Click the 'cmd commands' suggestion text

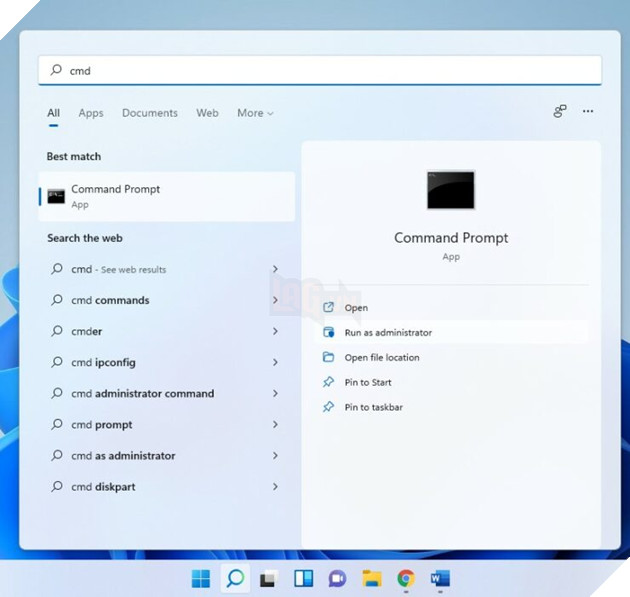[x=110, y=300]
